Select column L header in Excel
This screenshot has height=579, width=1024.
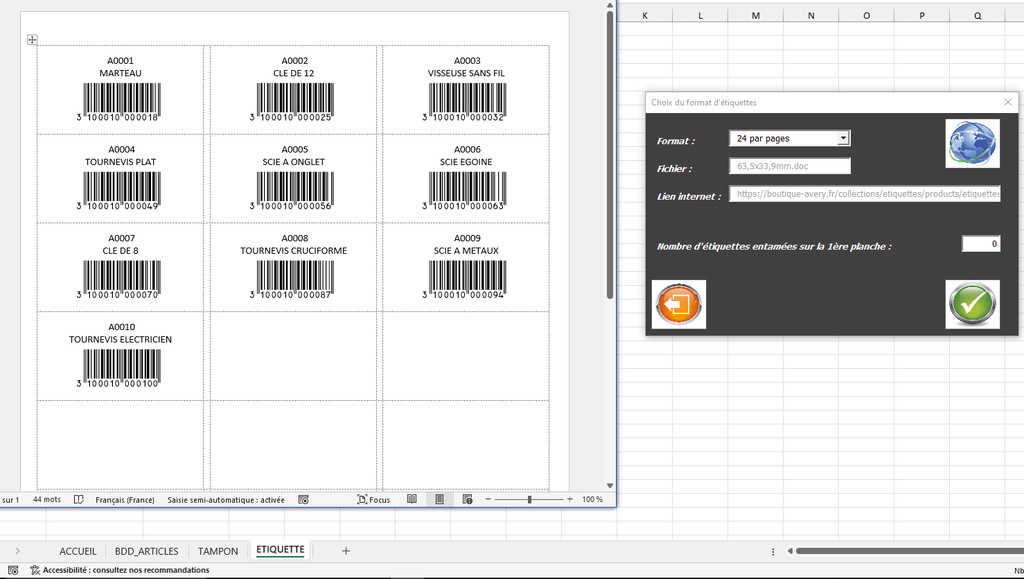(700, 16)
